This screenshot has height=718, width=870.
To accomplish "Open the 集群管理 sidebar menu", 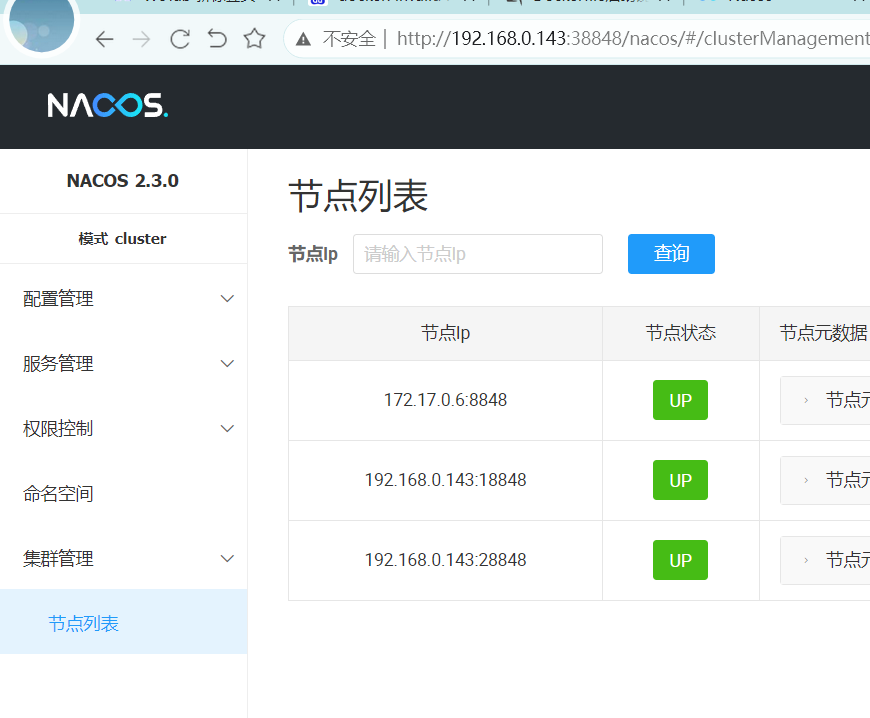I will tap(123, 558).
